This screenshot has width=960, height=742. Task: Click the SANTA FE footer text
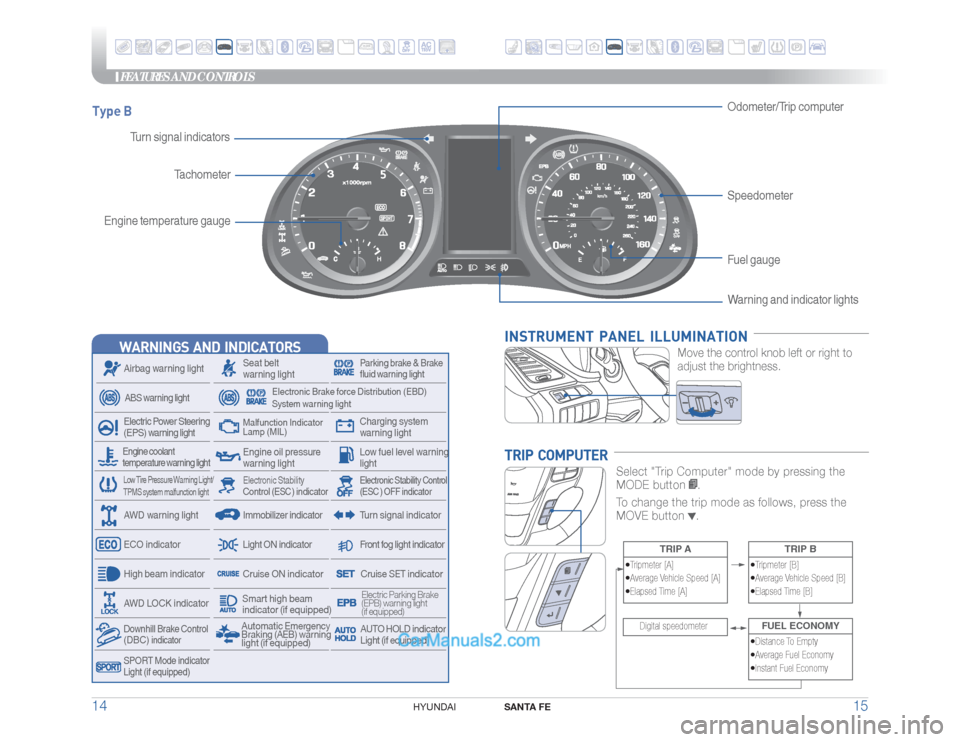[527, 706]
